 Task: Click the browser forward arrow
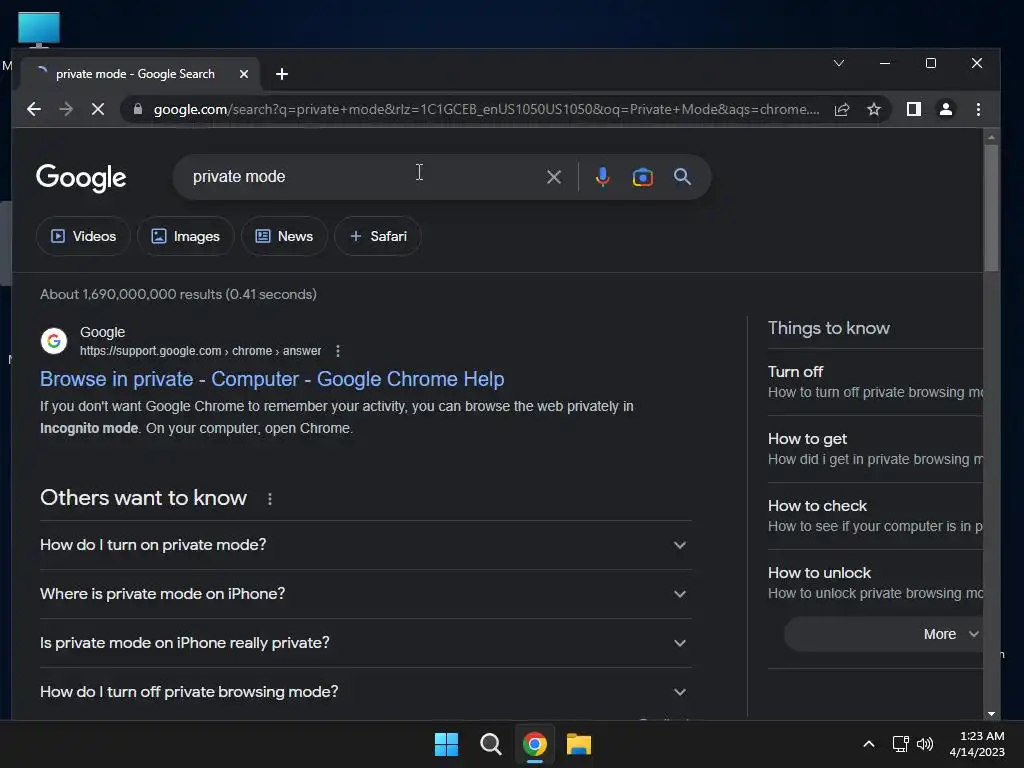point(66,109)
